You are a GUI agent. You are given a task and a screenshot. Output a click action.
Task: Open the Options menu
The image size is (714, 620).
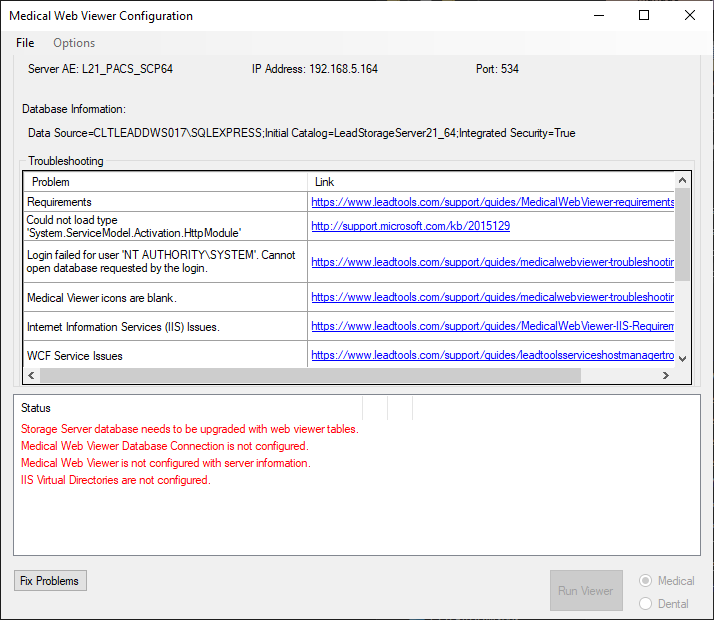[x=74, y=43]
